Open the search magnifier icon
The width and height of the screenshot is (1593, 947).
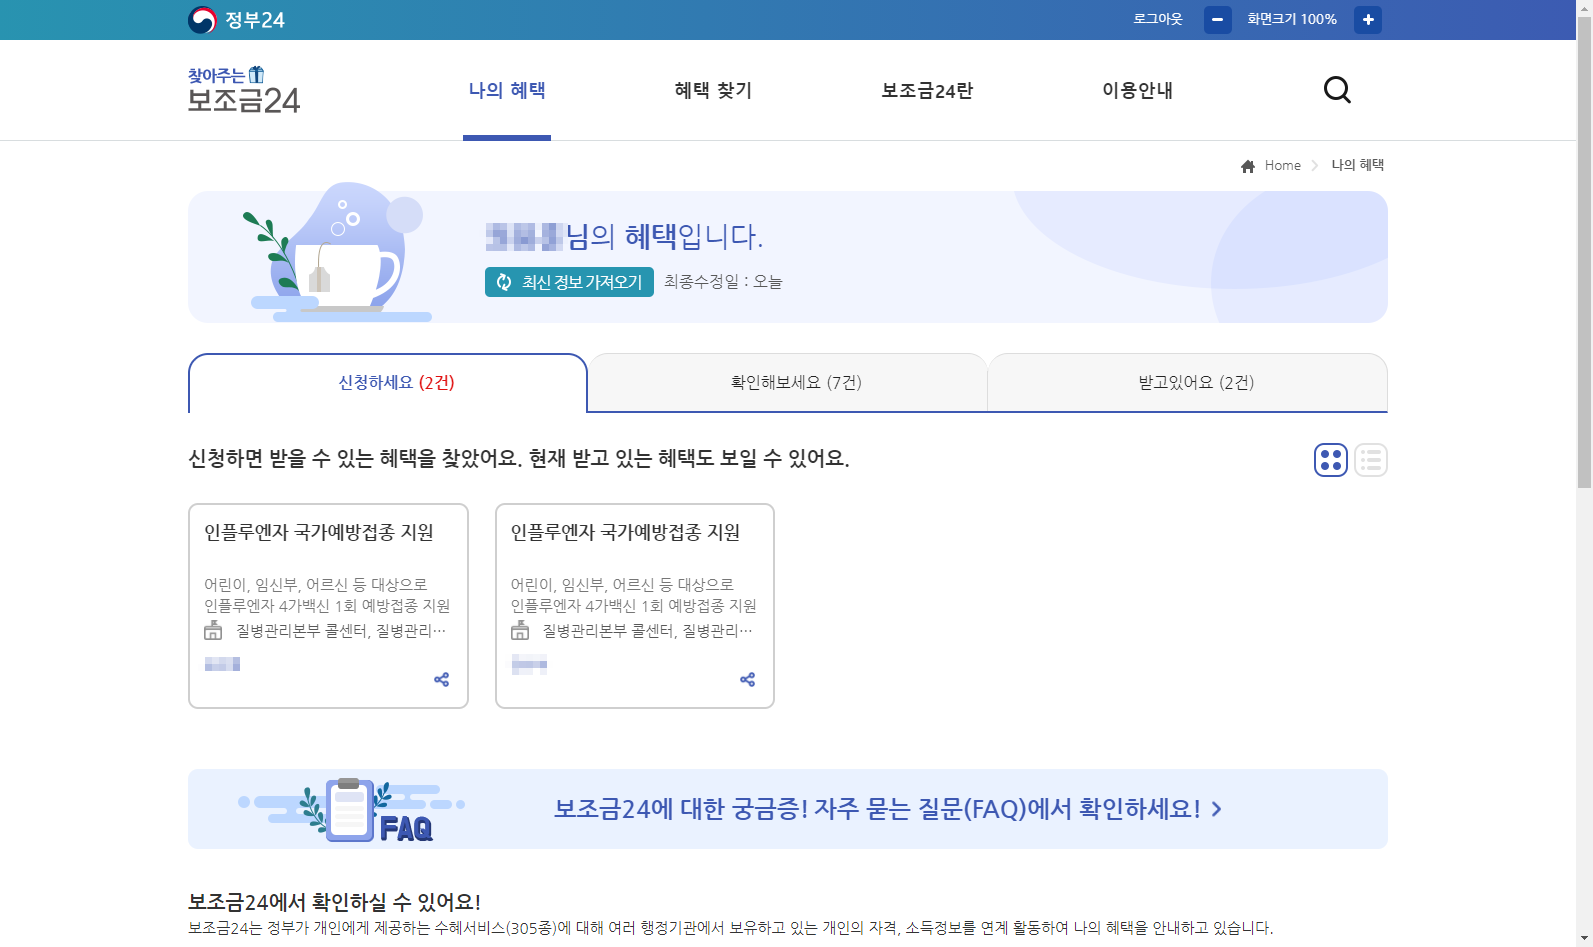click(x=1337, y=90)
